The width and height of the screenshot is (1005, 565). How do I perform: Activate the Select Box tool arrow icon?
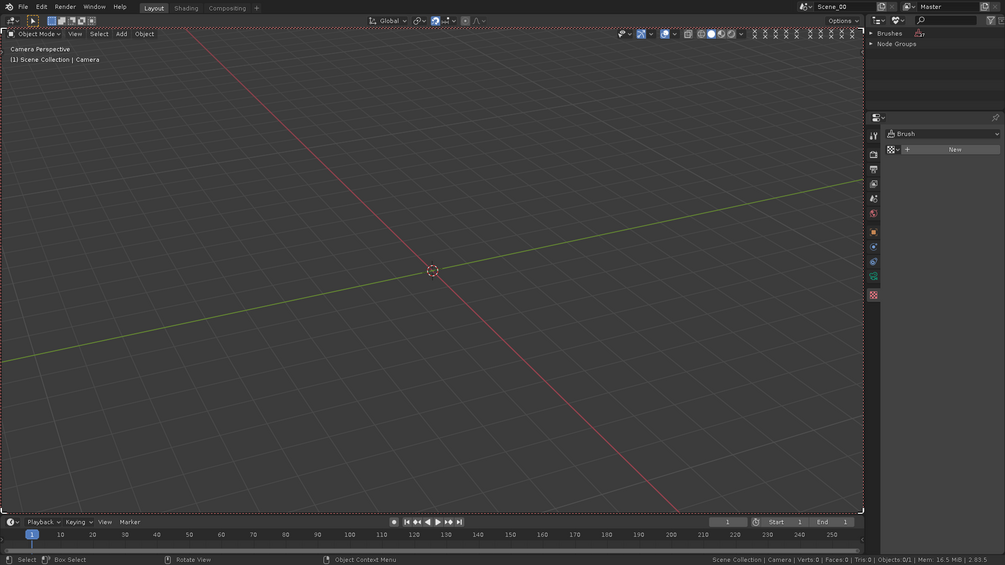click(x=33, y=20)
